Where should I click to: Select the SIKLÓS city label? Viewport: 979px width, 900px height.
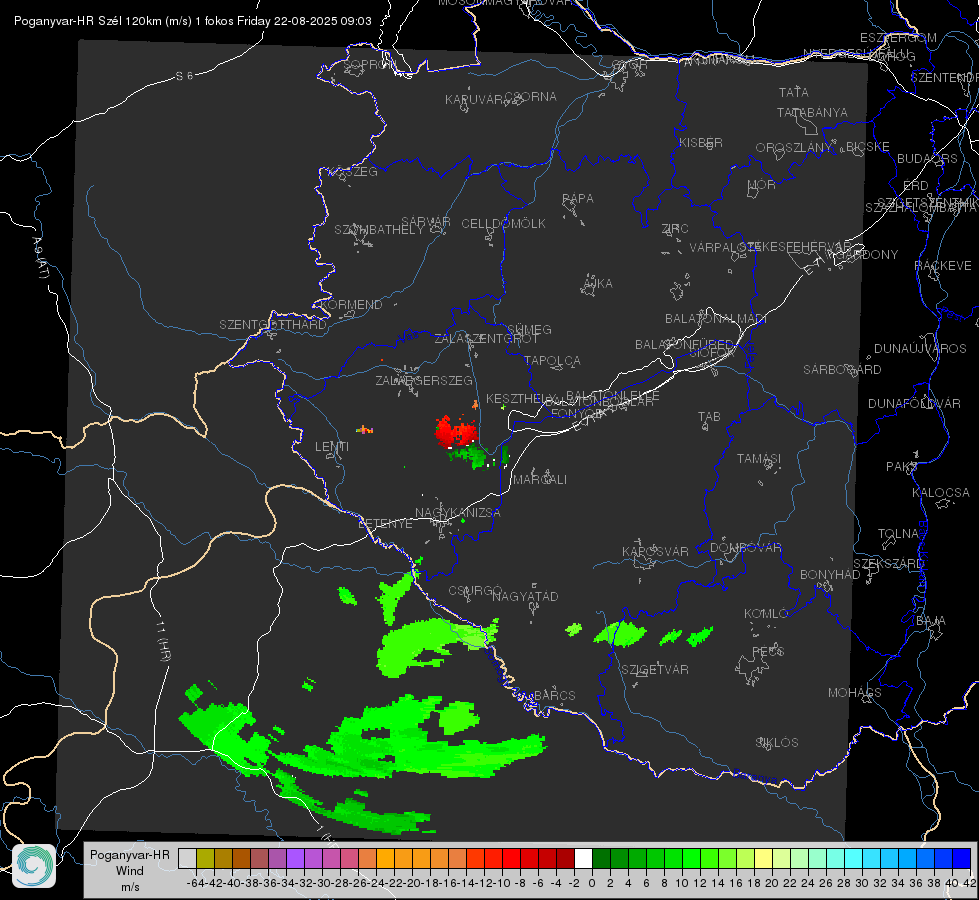(x=777, y=743)
